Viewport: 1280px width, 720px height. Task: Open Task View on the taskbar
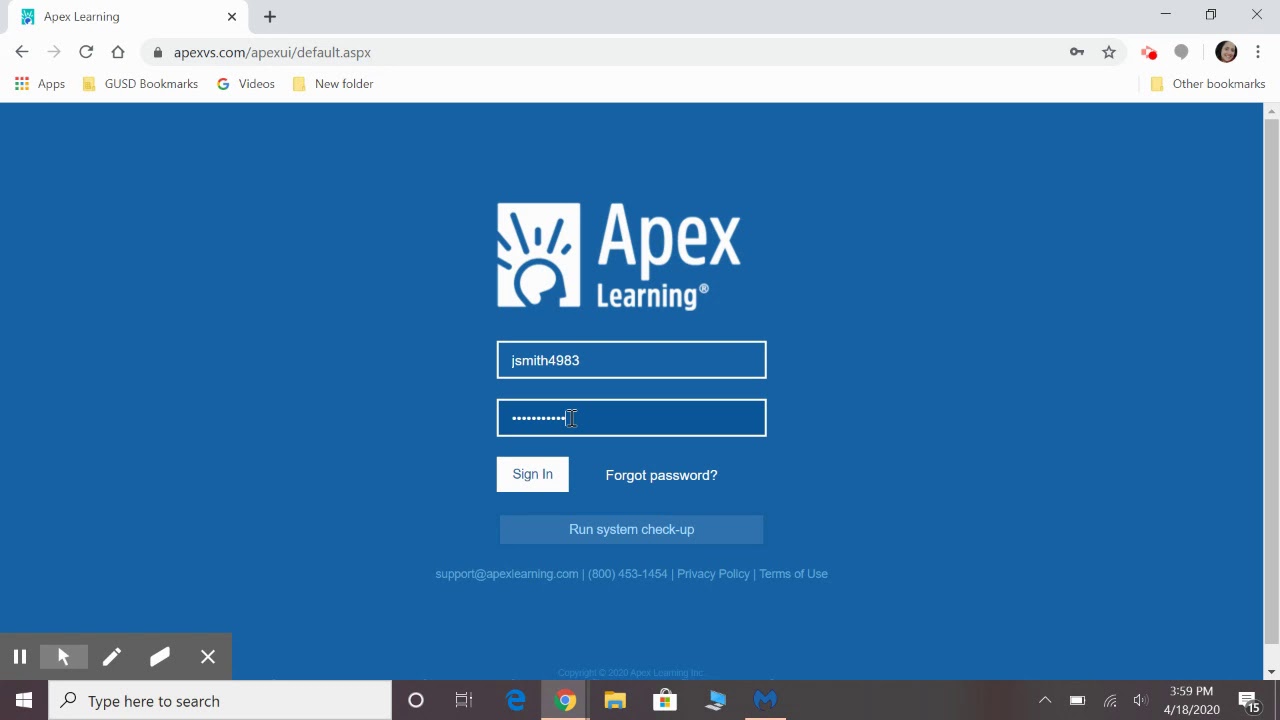[x=464, y=701]
